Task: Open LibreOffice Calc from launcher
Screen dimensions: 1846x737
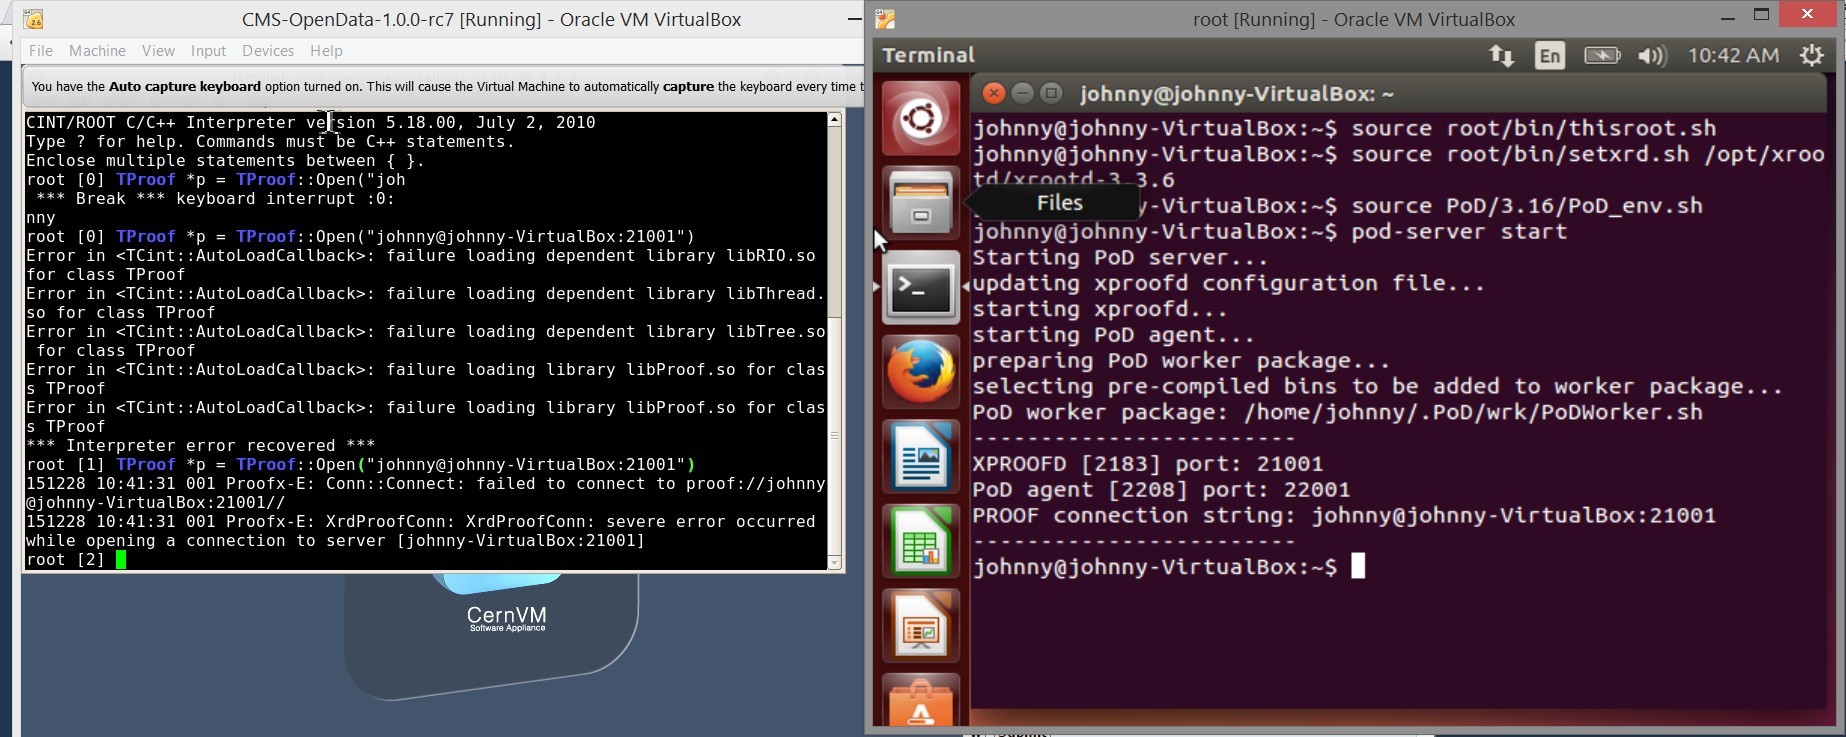Action: coord(920,541)
